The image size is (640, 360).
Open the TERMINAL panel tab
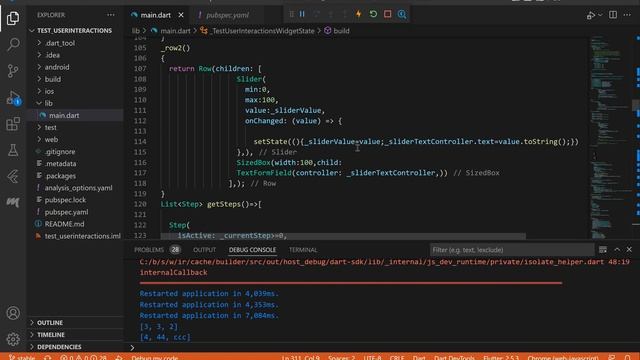(x=303, y=250)
